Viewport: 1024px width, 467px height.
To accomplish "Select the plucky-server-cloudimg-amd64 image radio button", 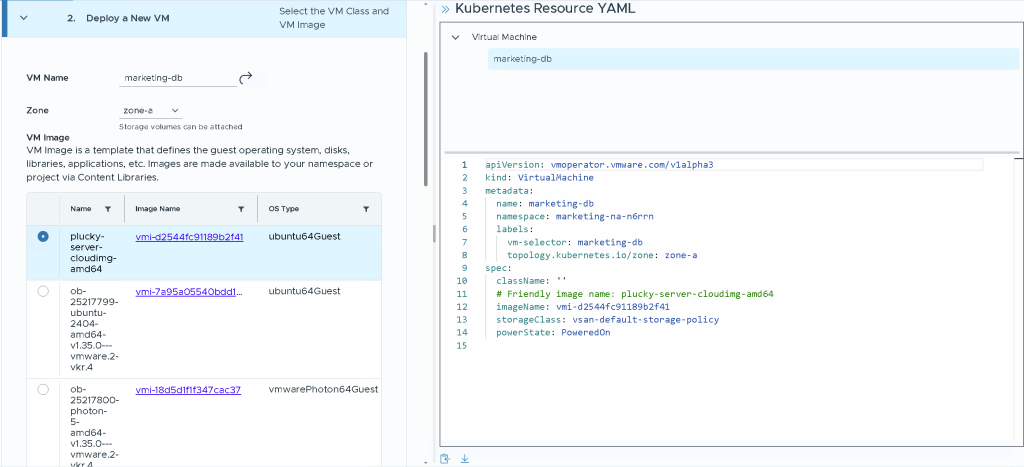I will click(x=42, y=237).
